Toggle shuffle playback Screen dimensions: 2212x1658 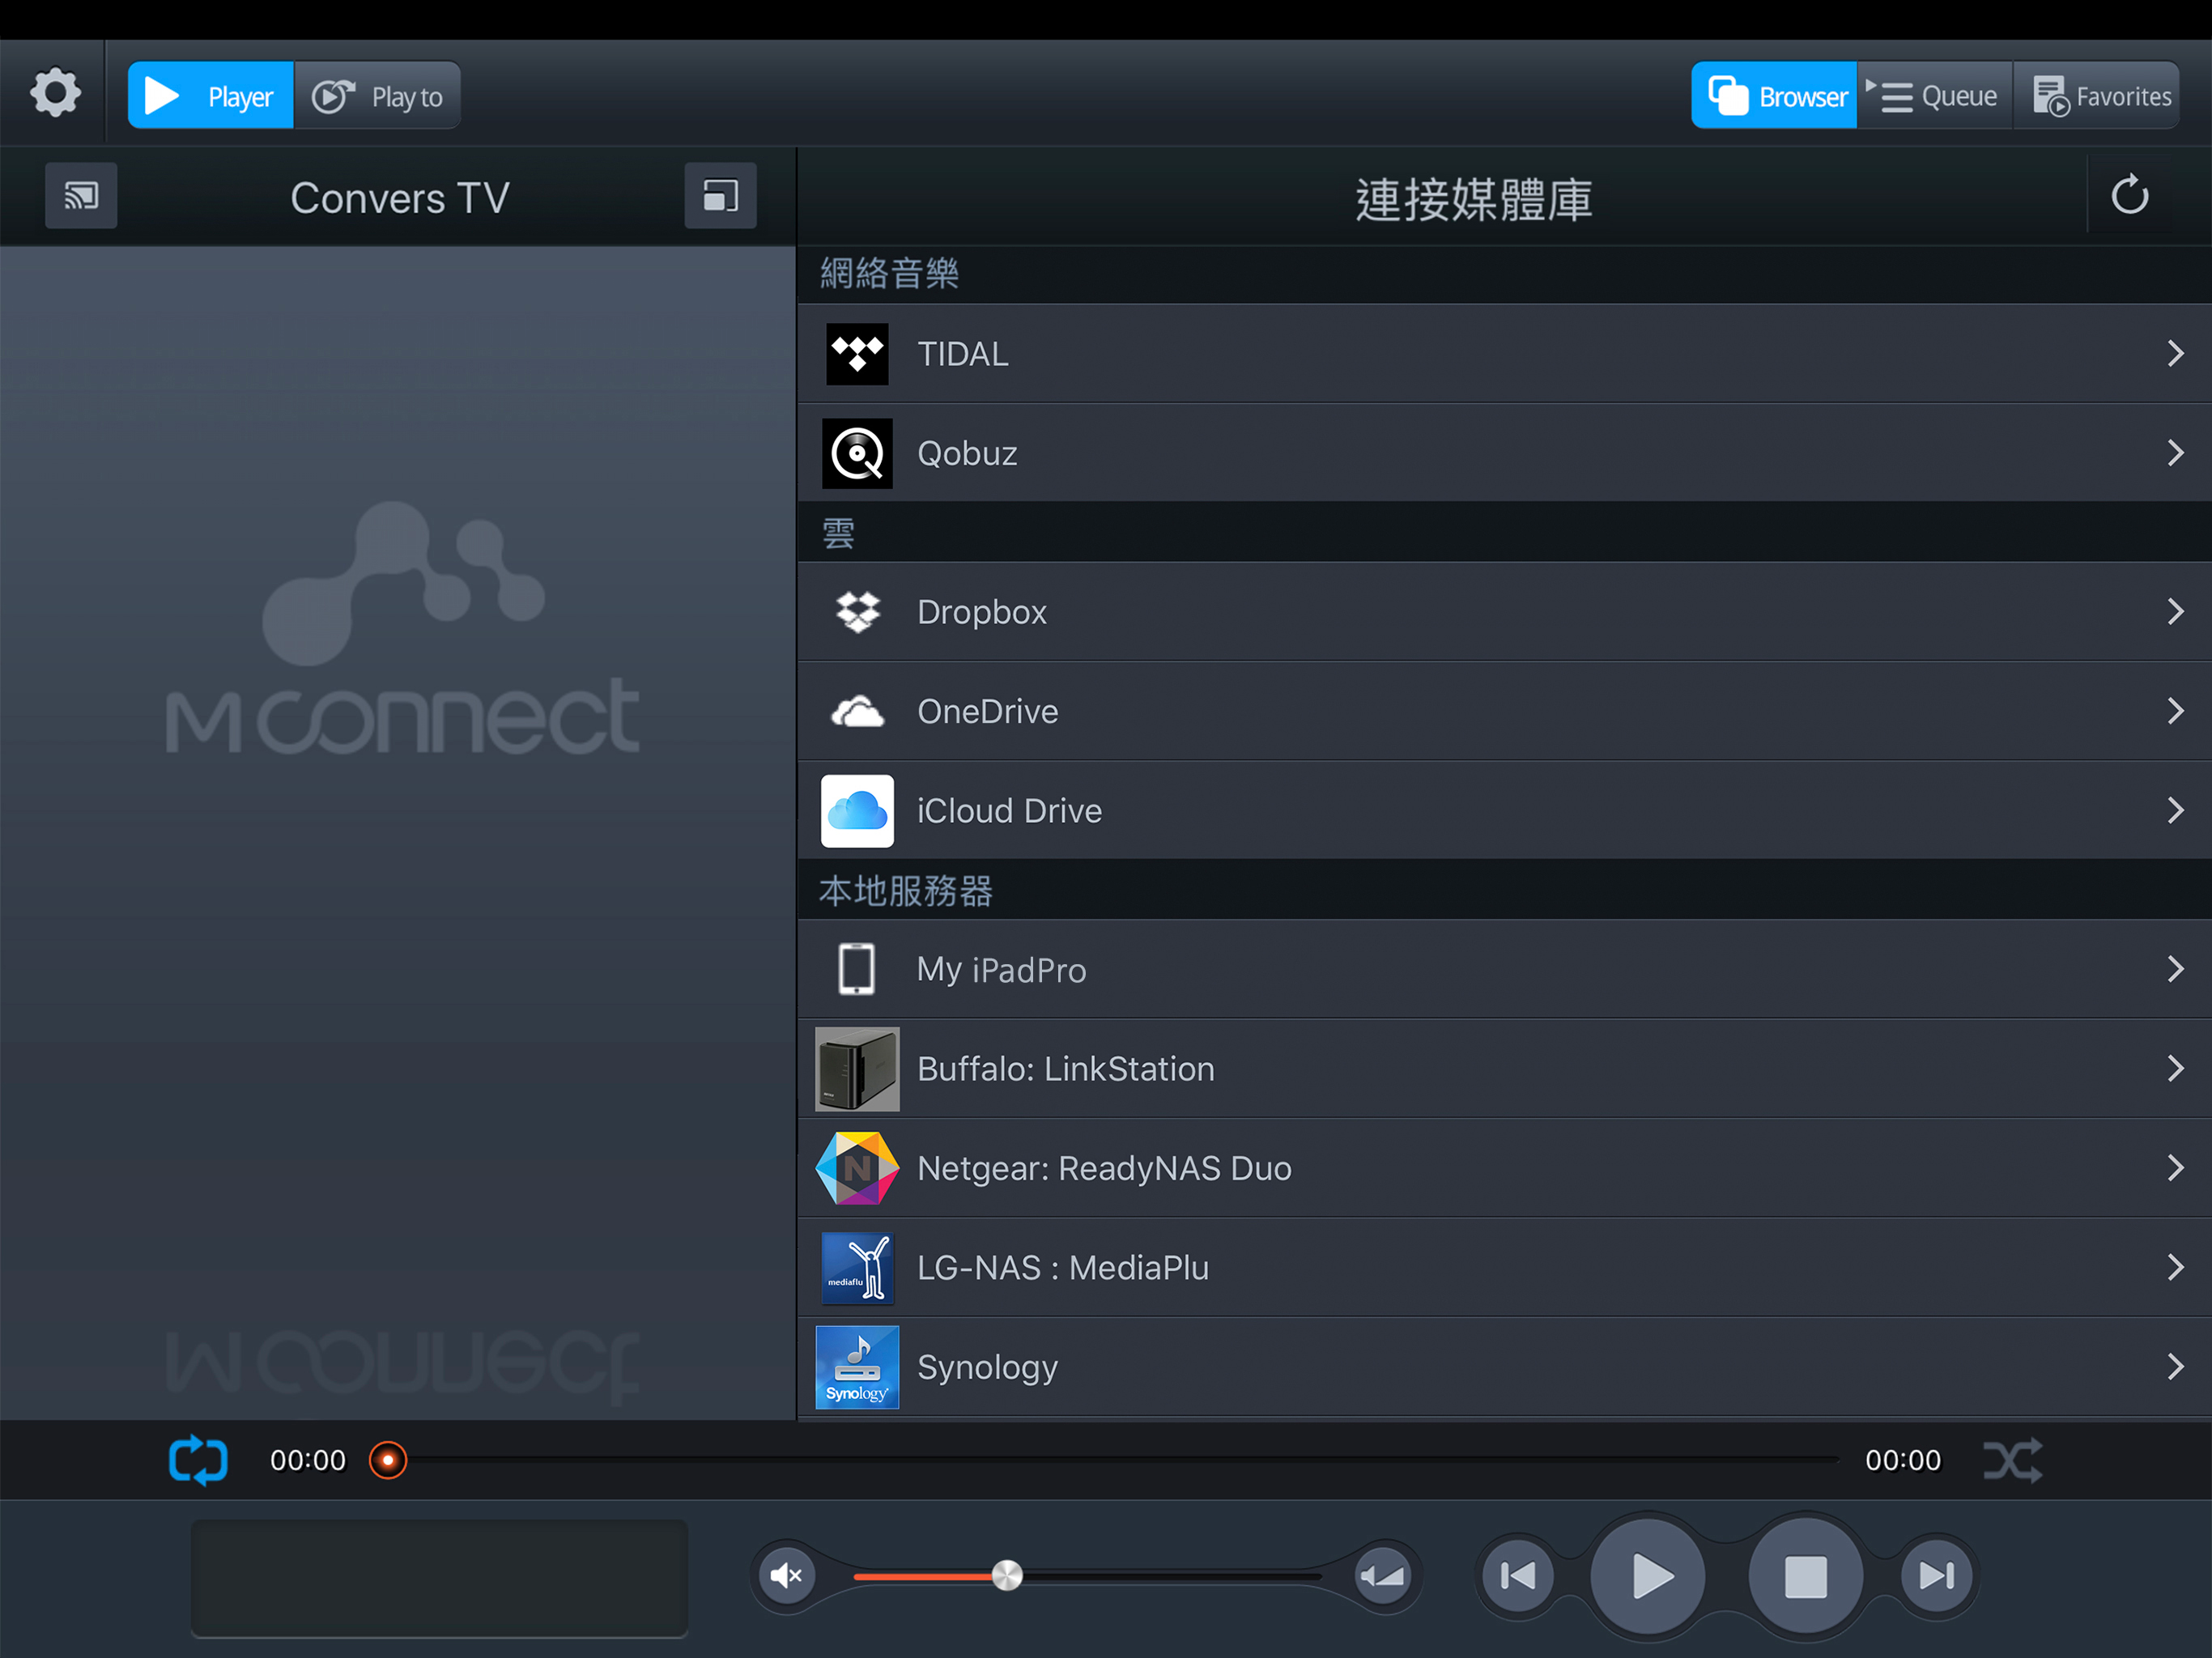2012,1460
